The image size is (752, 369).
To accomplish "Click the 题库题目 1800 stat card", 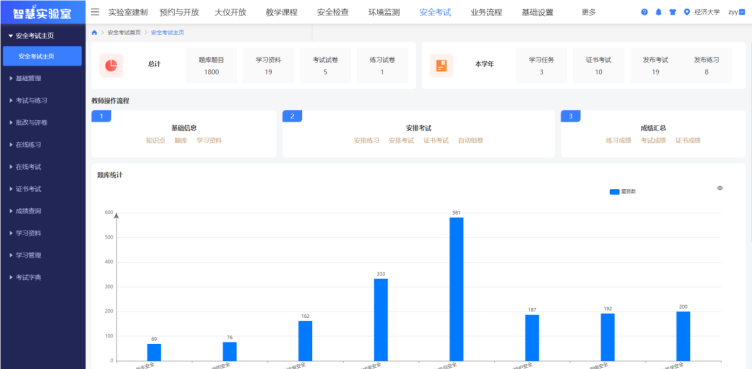I will click(212, 66).
